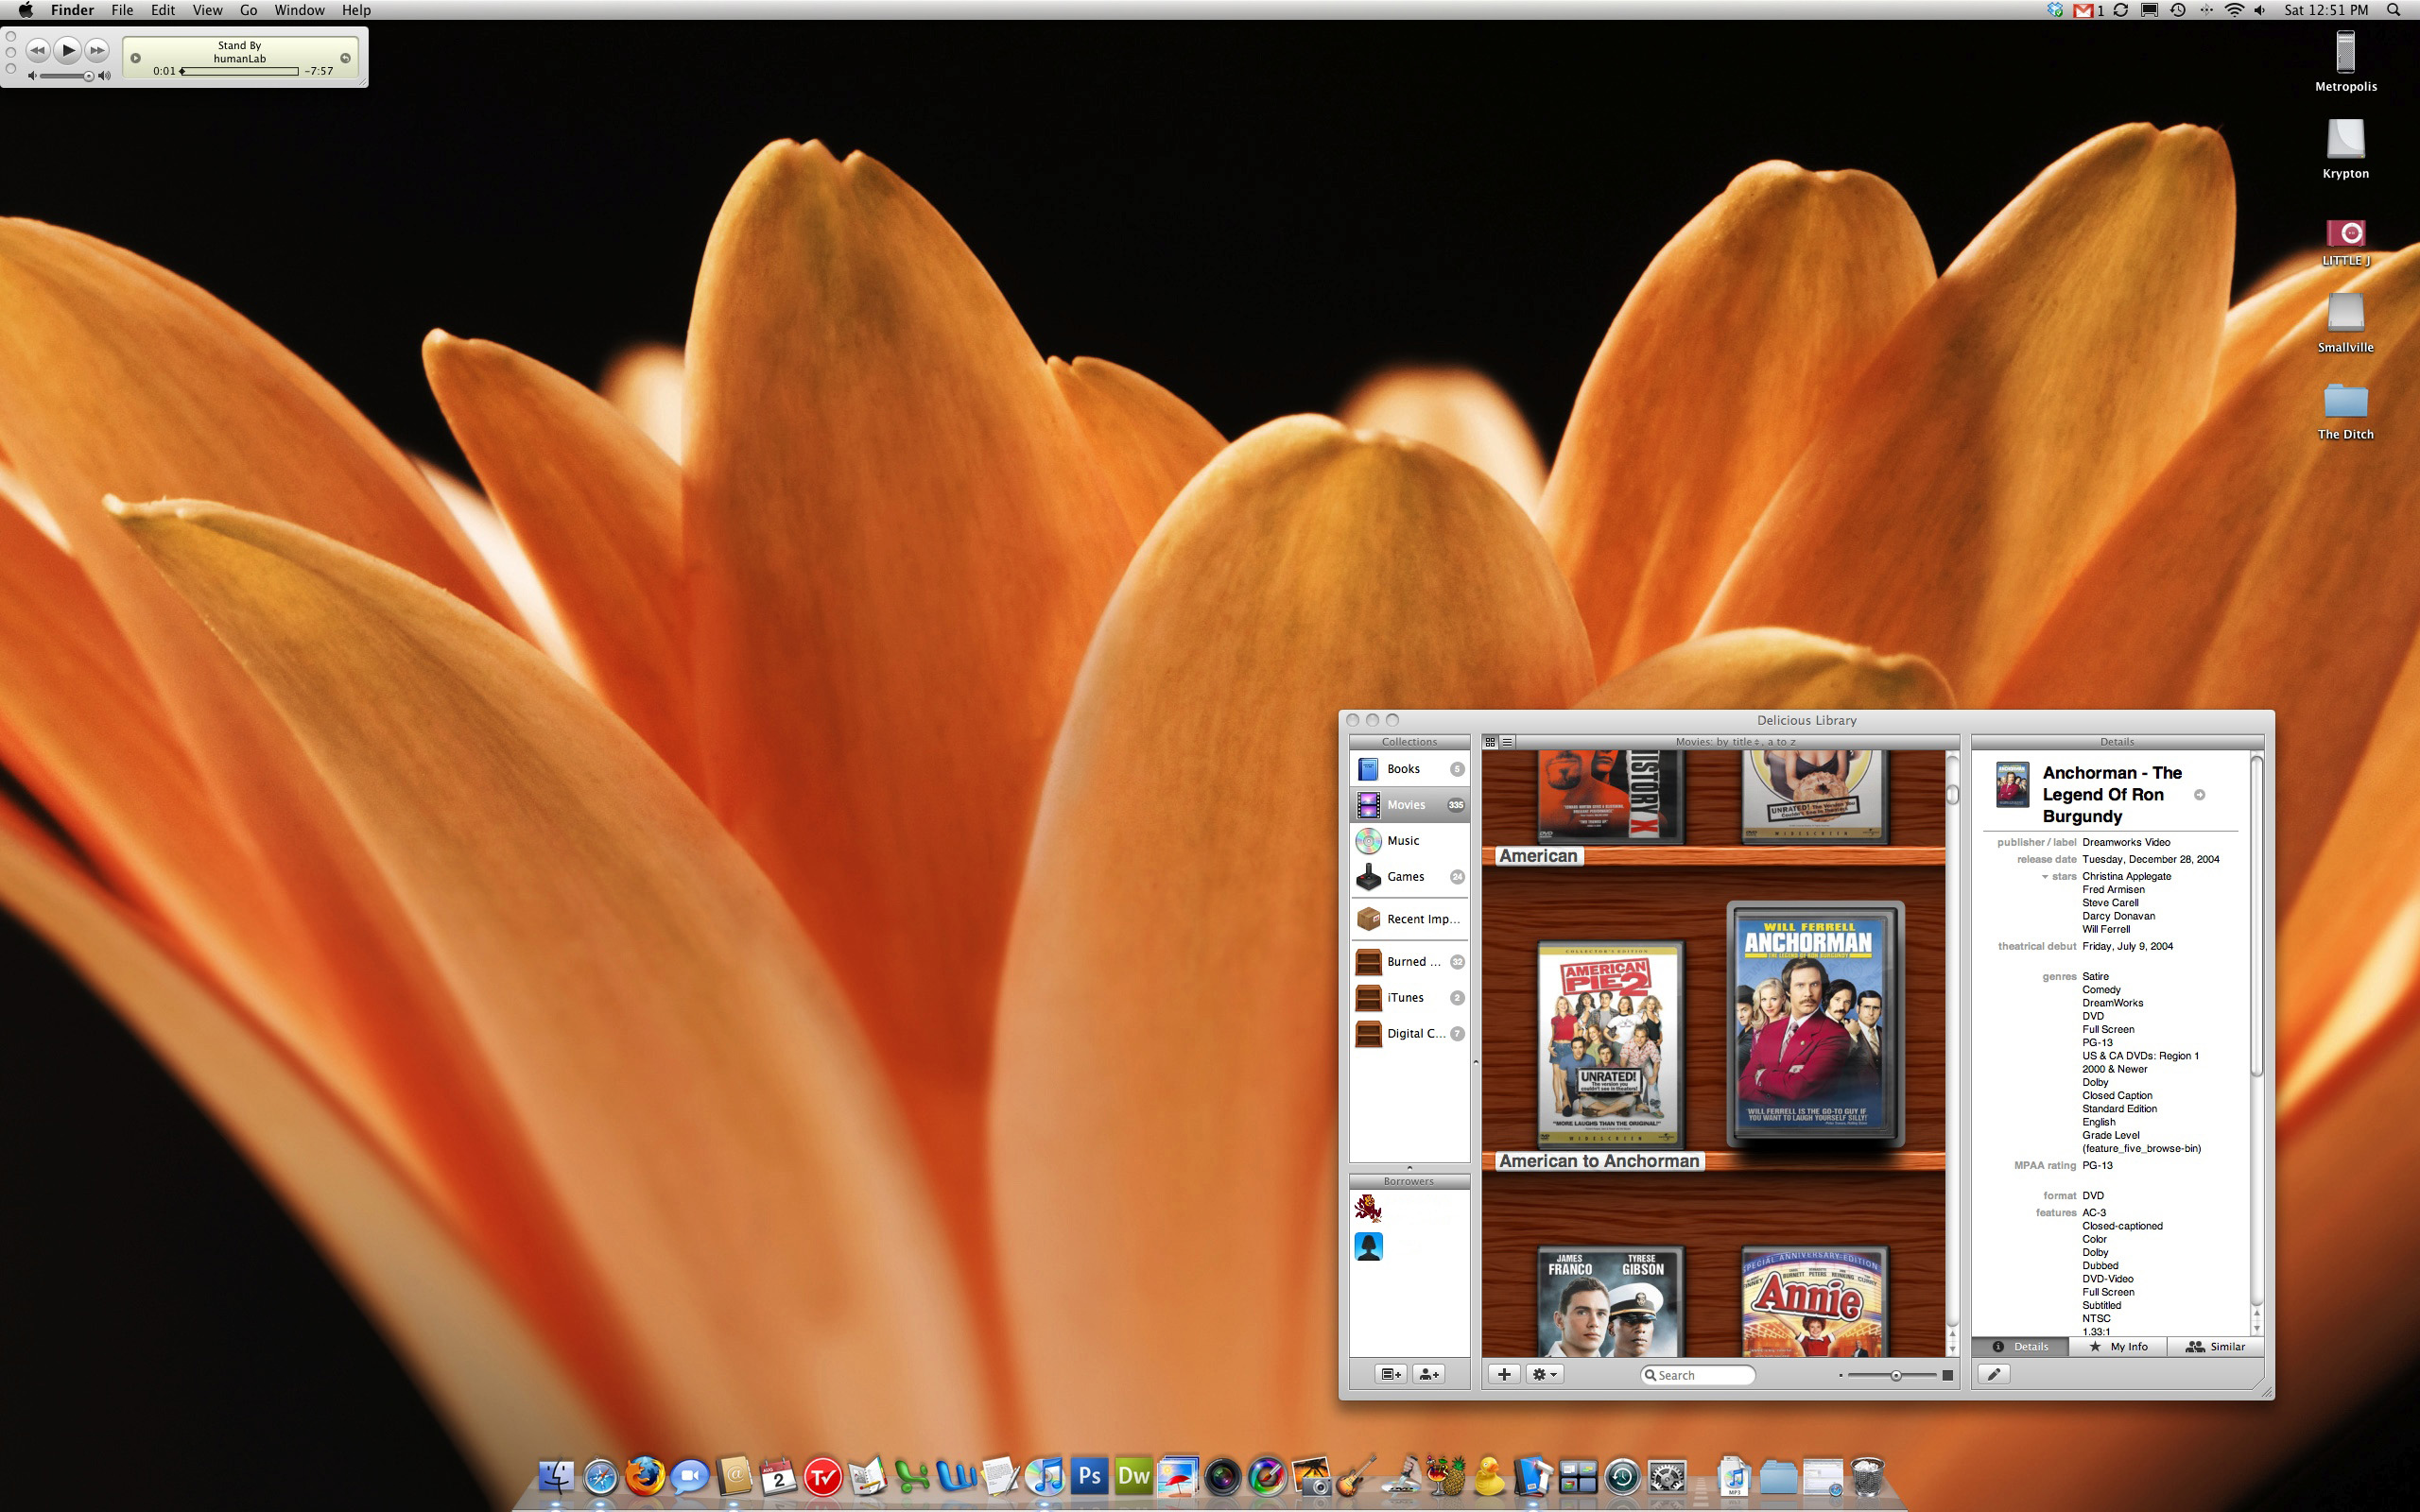Adjust the cover size slider

coord(1895,1375)
